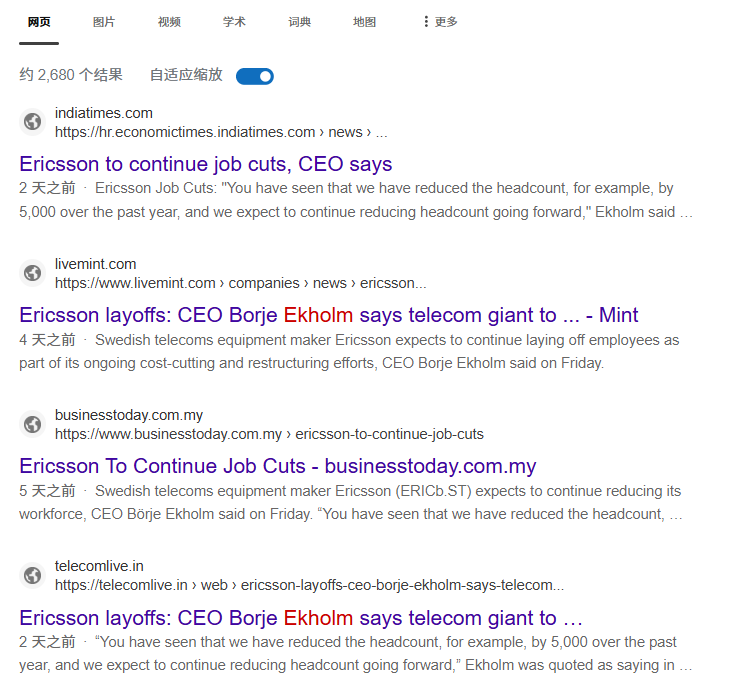Open the 词典 tab

pyautogui.click(x=299, y=22)
